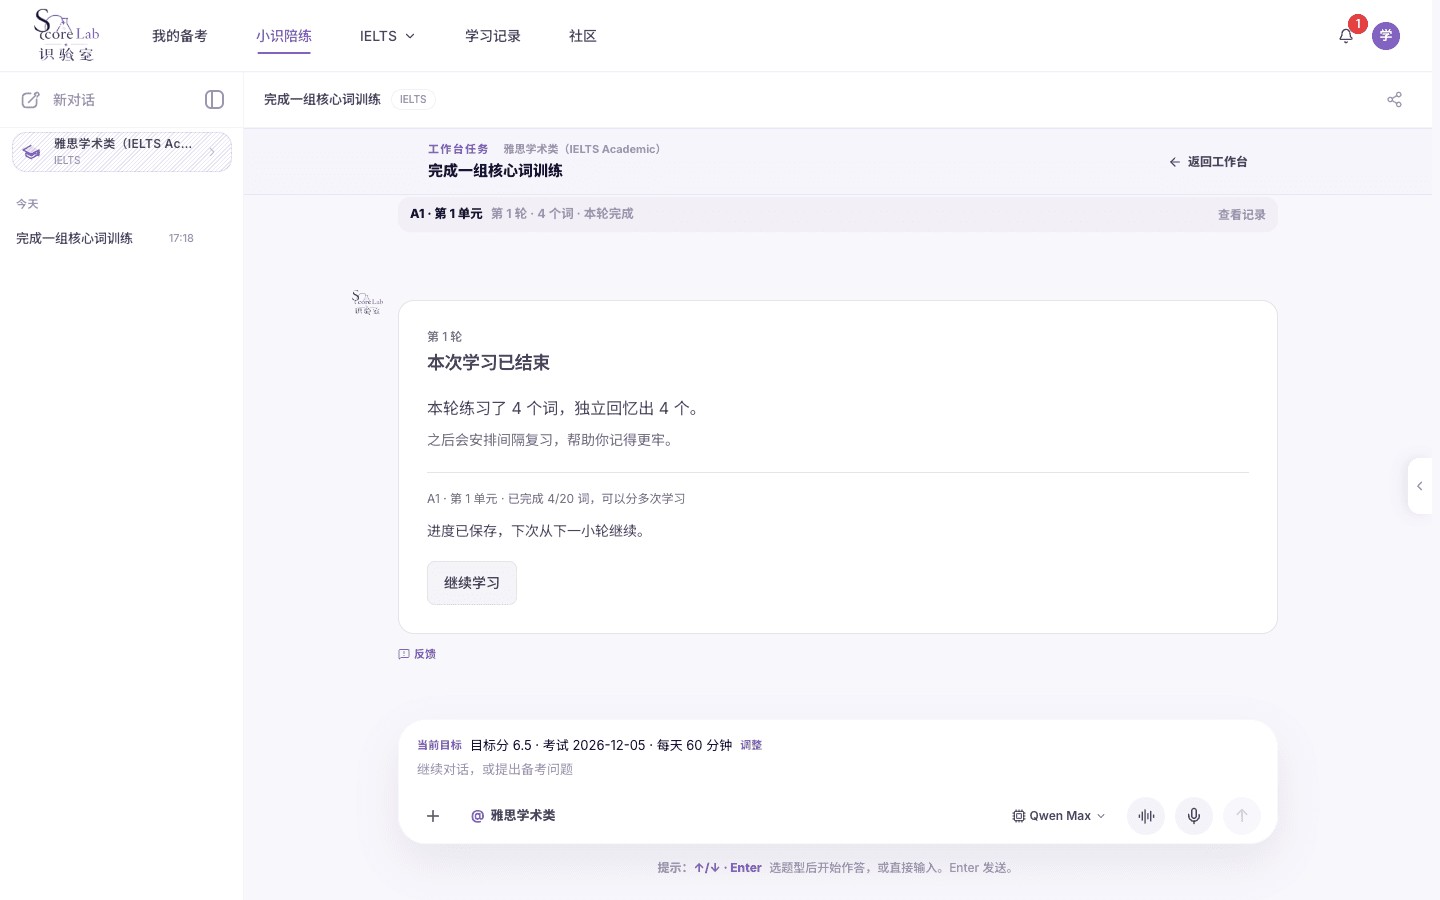Start voice waveform mode
This screenshot has height=900, width=1440.
coord(1146,816)
